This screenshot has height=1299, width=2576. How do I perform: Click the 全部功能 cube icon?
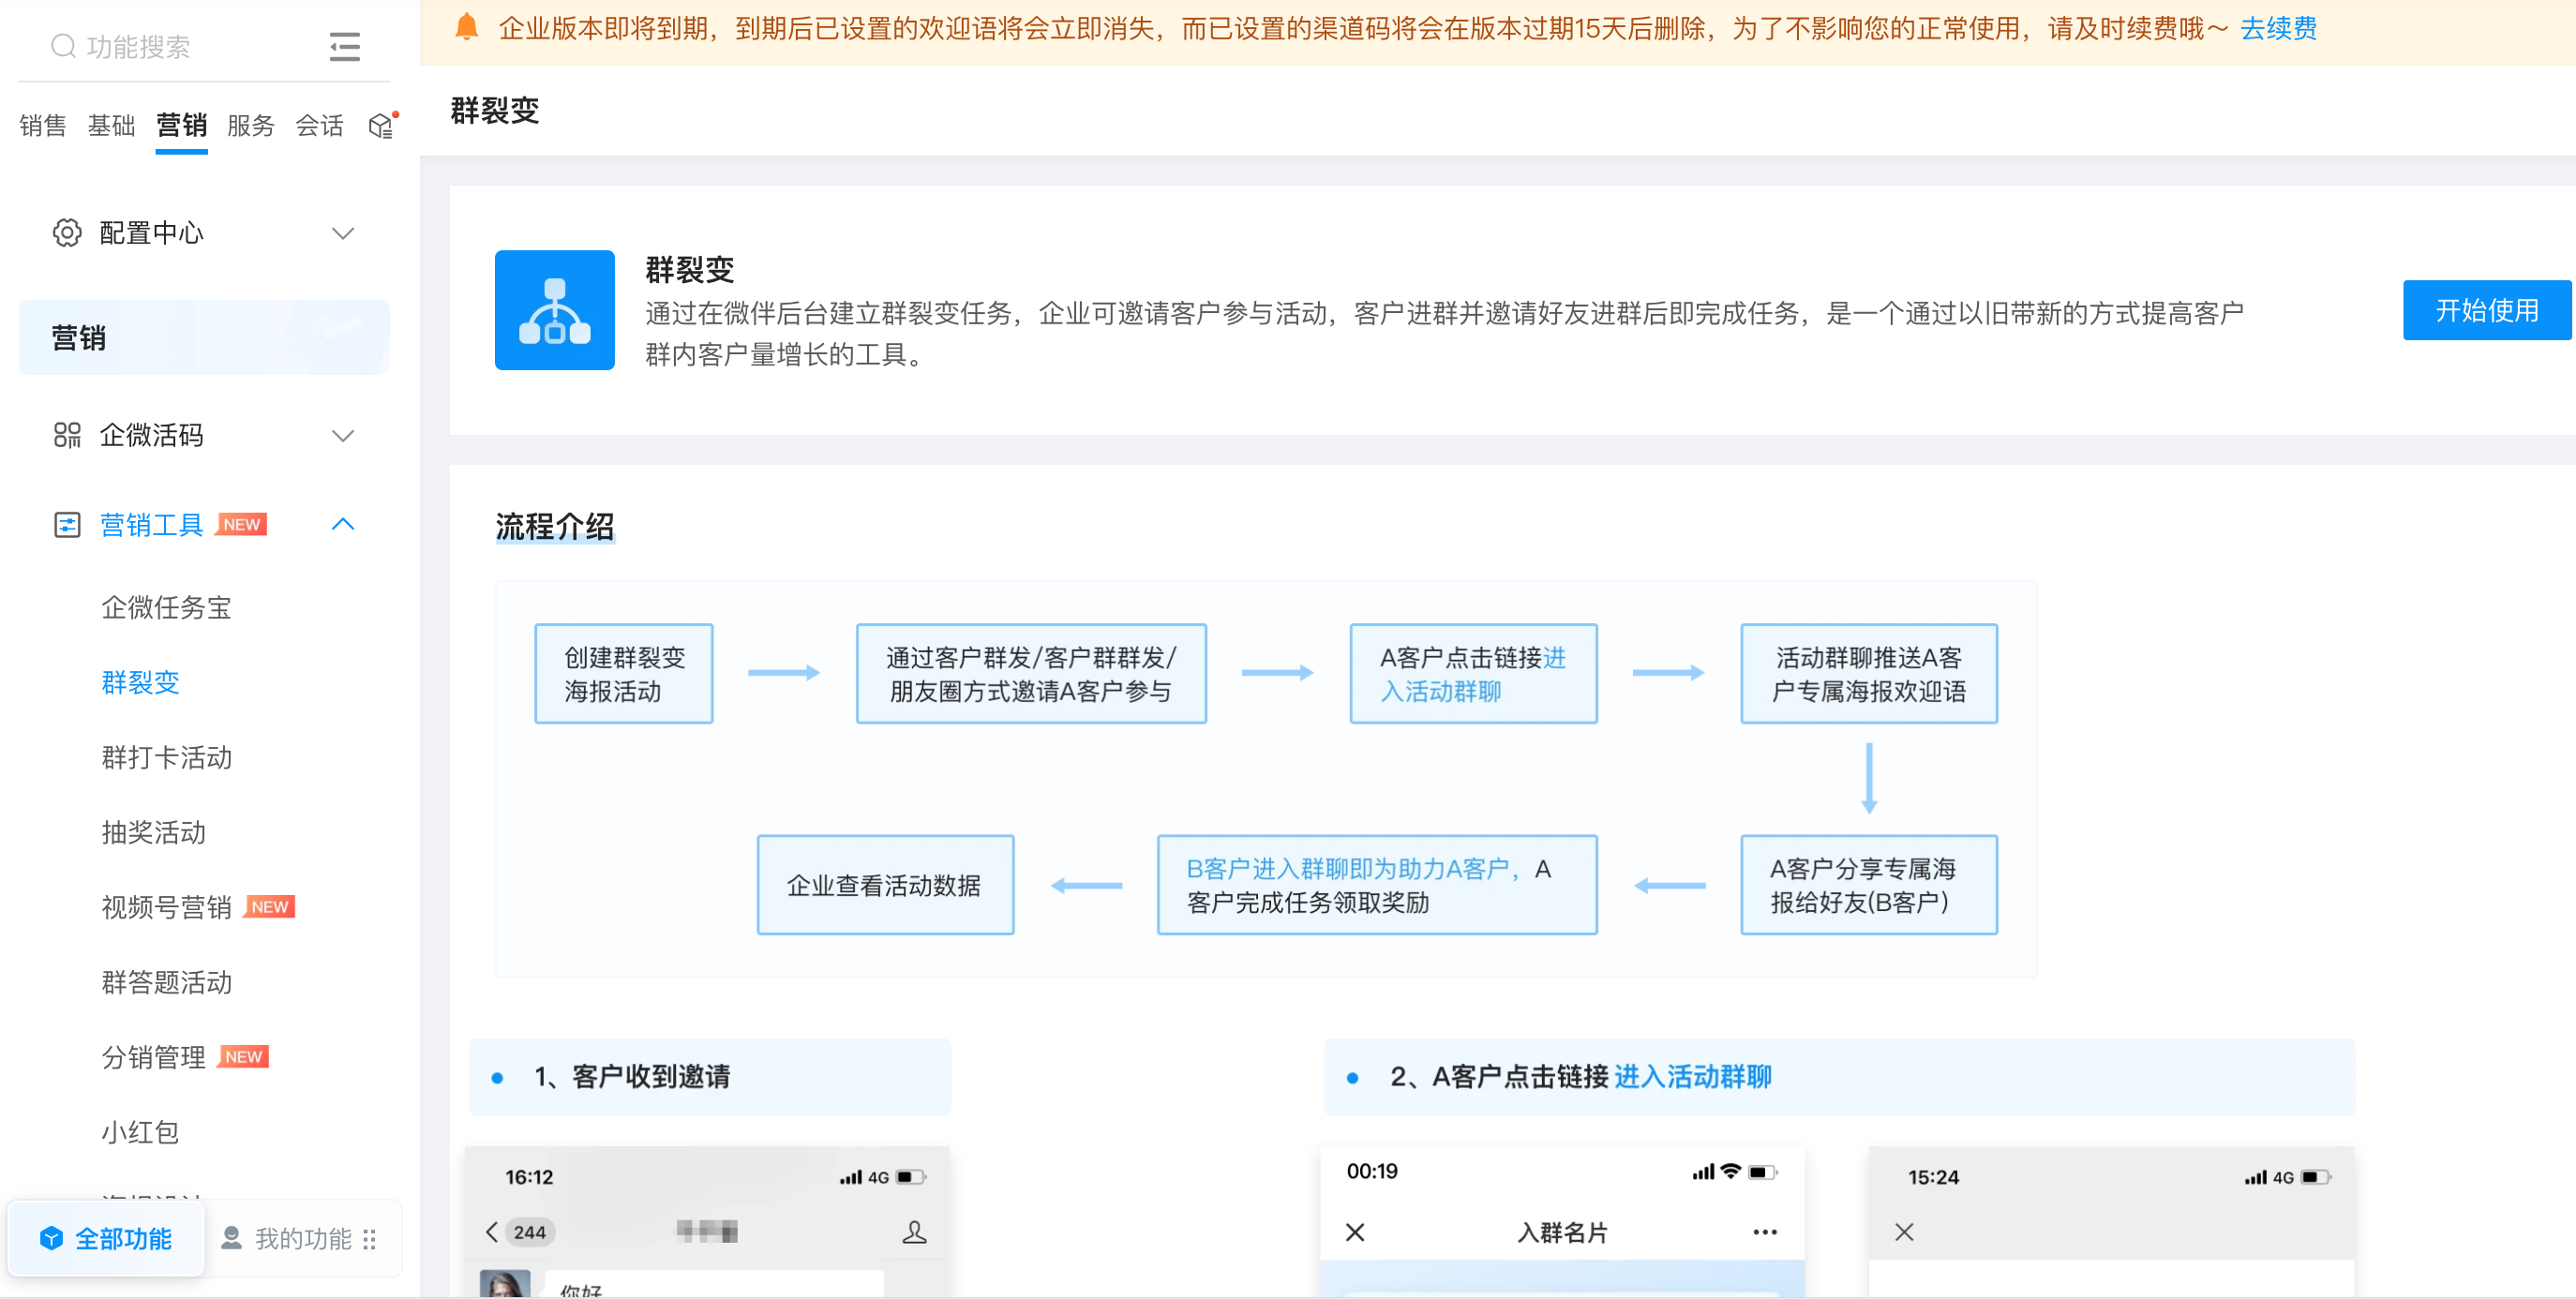tap(51, 1238)
